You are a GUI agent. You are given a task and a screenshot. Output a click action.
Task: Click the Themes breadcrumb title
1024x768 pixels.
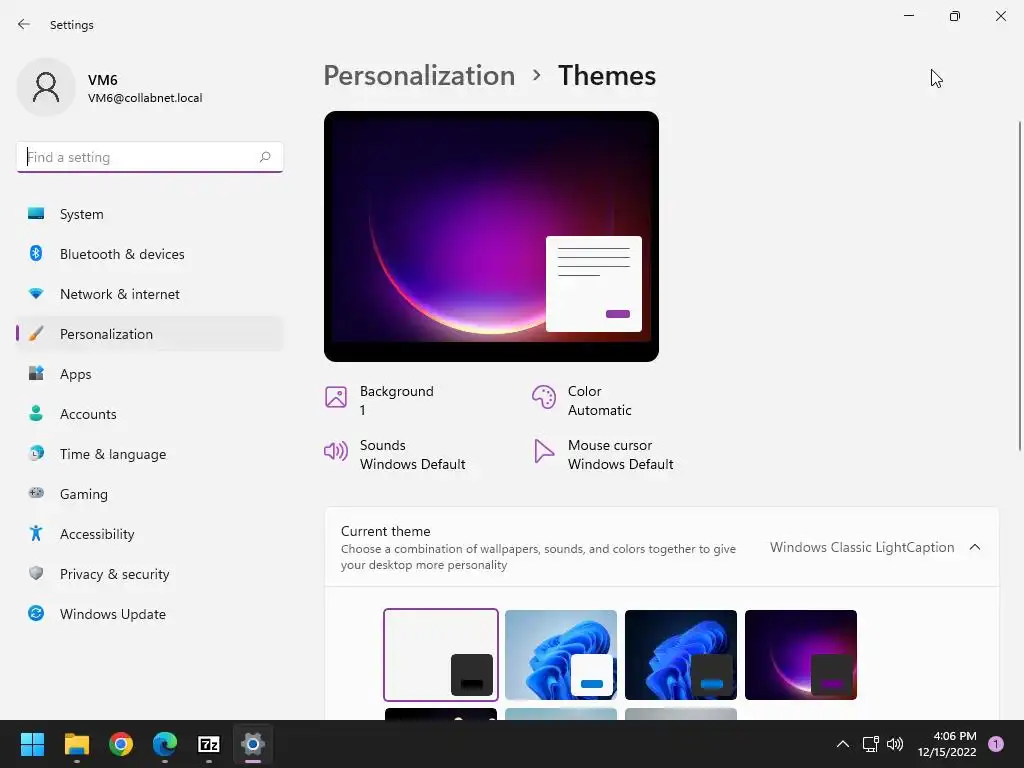pos(607,76)
